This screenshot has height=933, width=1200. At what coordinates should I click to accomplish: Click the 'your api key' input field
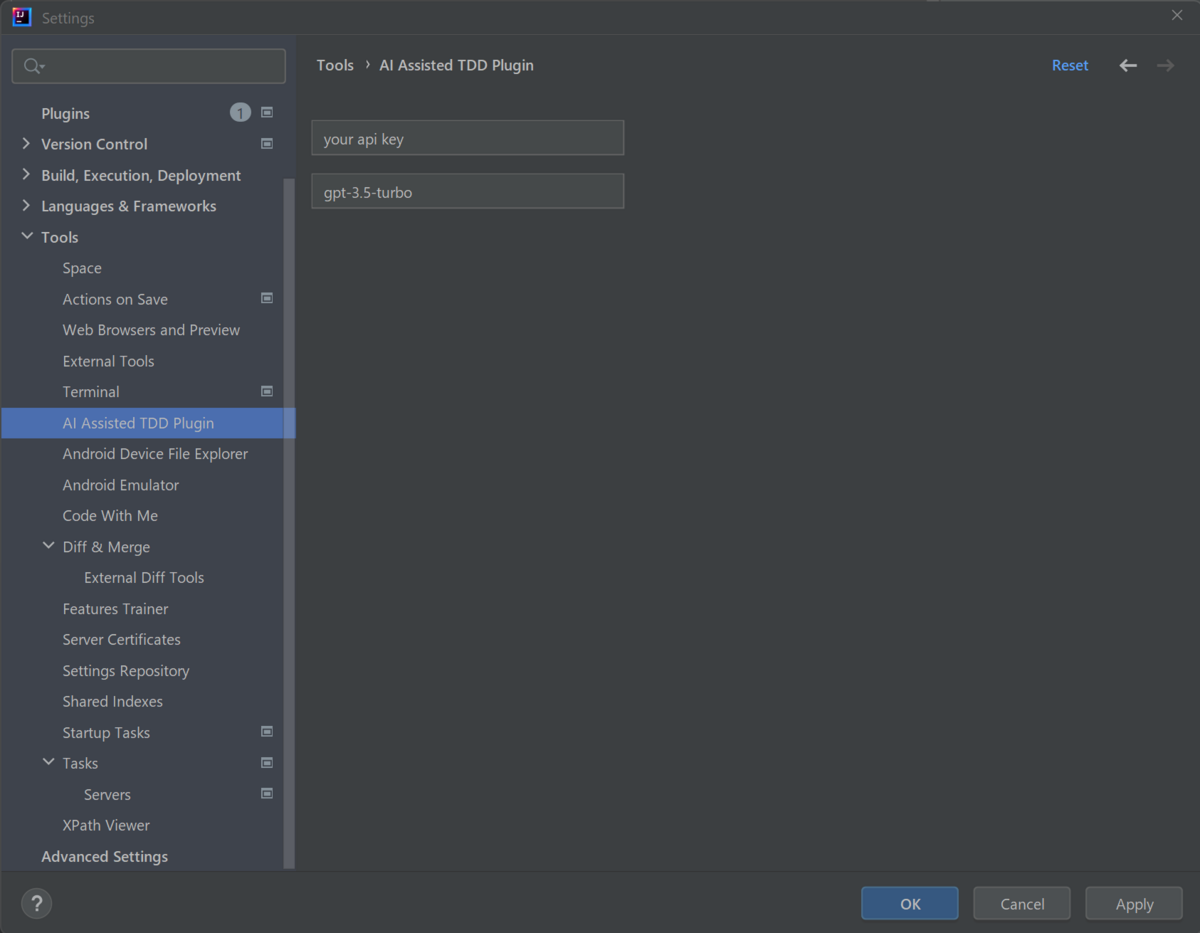tap(468, 138)
